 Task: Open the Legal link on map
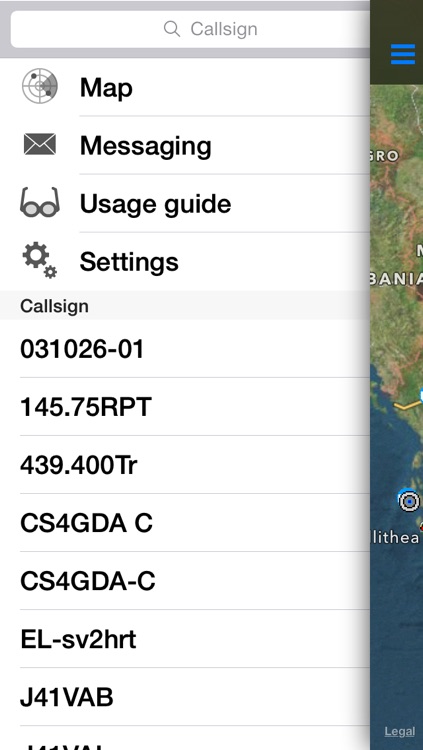(x=400, y=731)
